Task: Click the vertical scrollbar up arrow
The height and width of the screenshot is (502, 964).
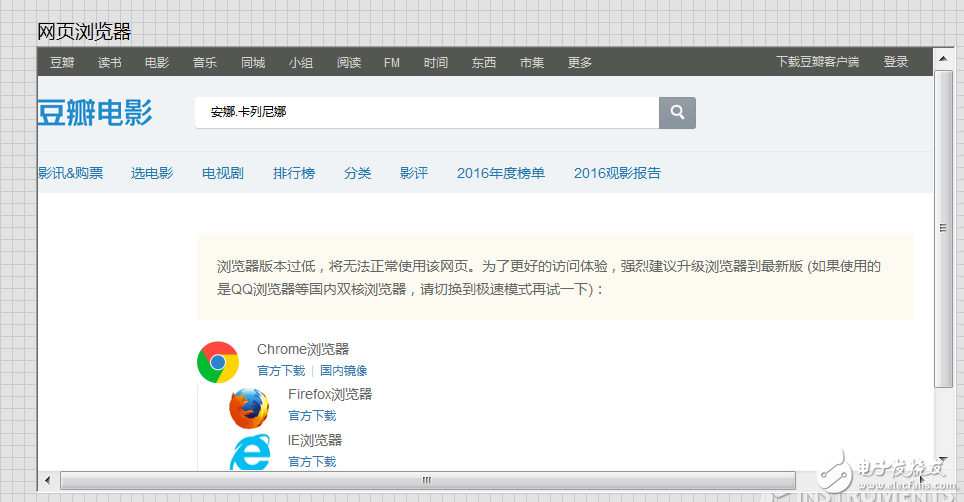Action: 942,58
